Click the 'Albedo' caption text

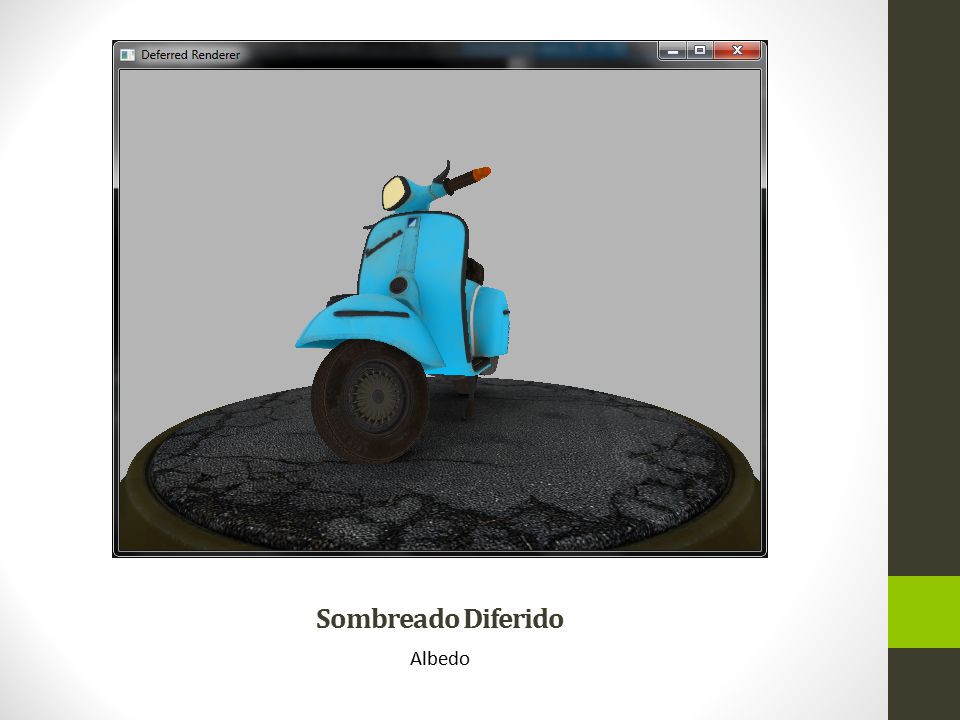click(x=440, y=659)
